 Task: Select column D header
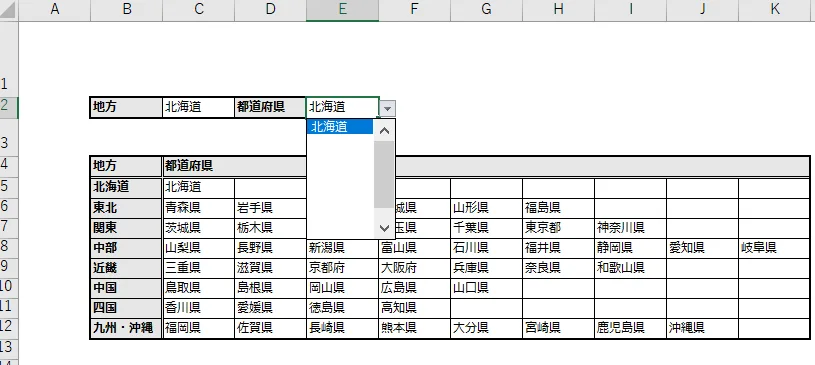(x=270, y=10)
